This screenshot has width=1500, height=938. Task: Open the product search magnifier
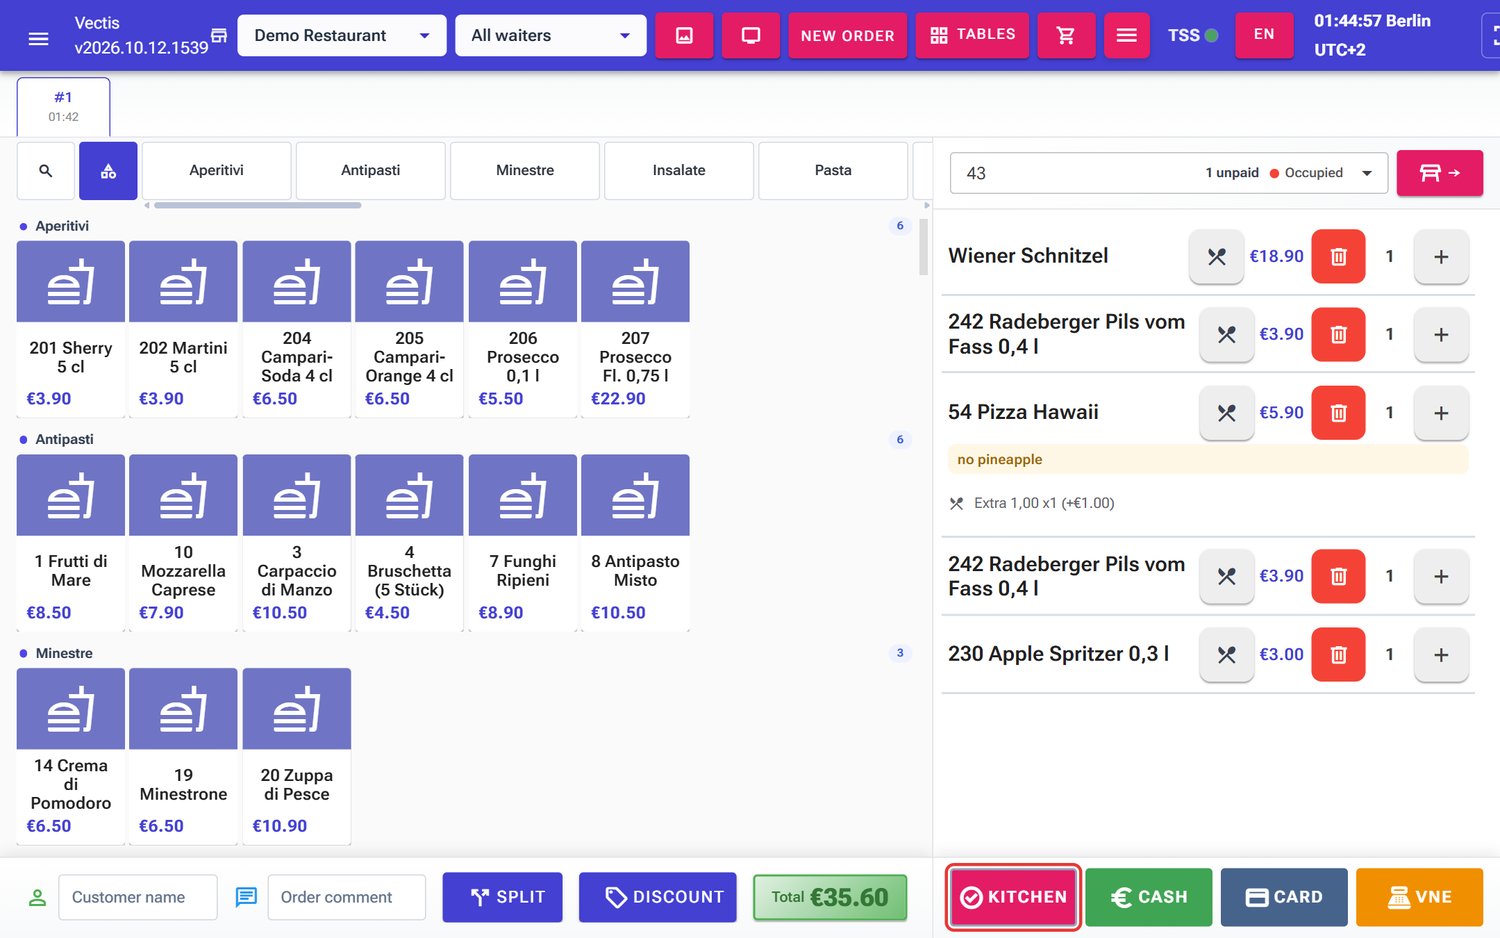[x=46, y=171]
